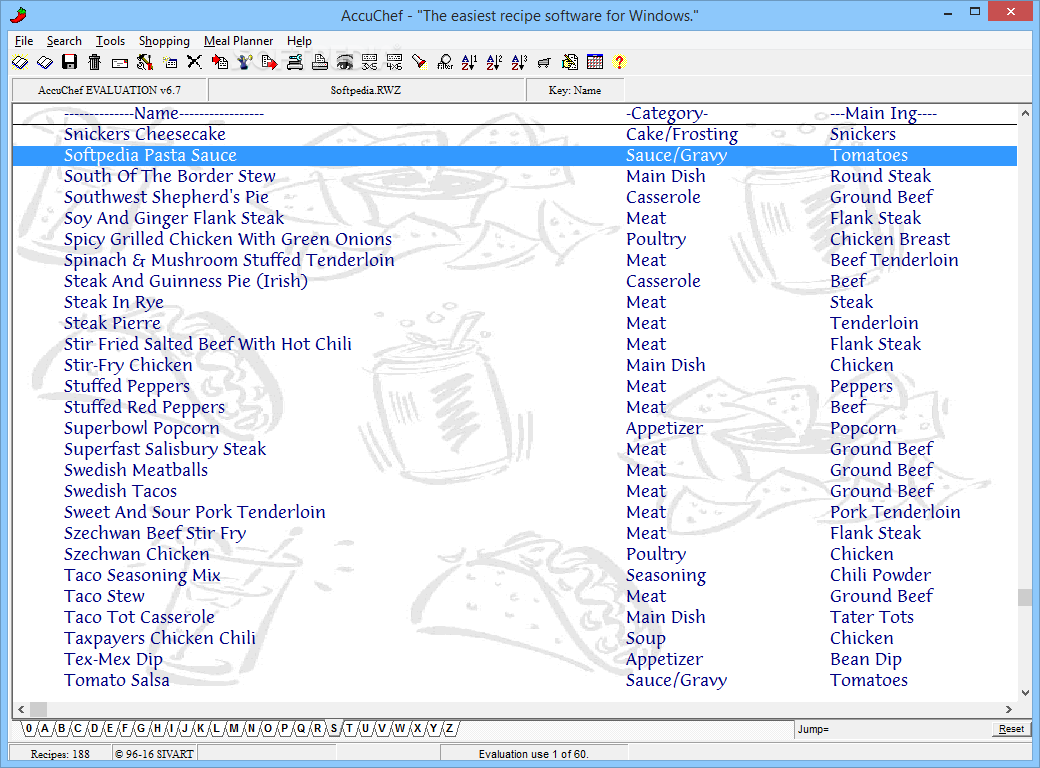Open the Search menu

64,41
